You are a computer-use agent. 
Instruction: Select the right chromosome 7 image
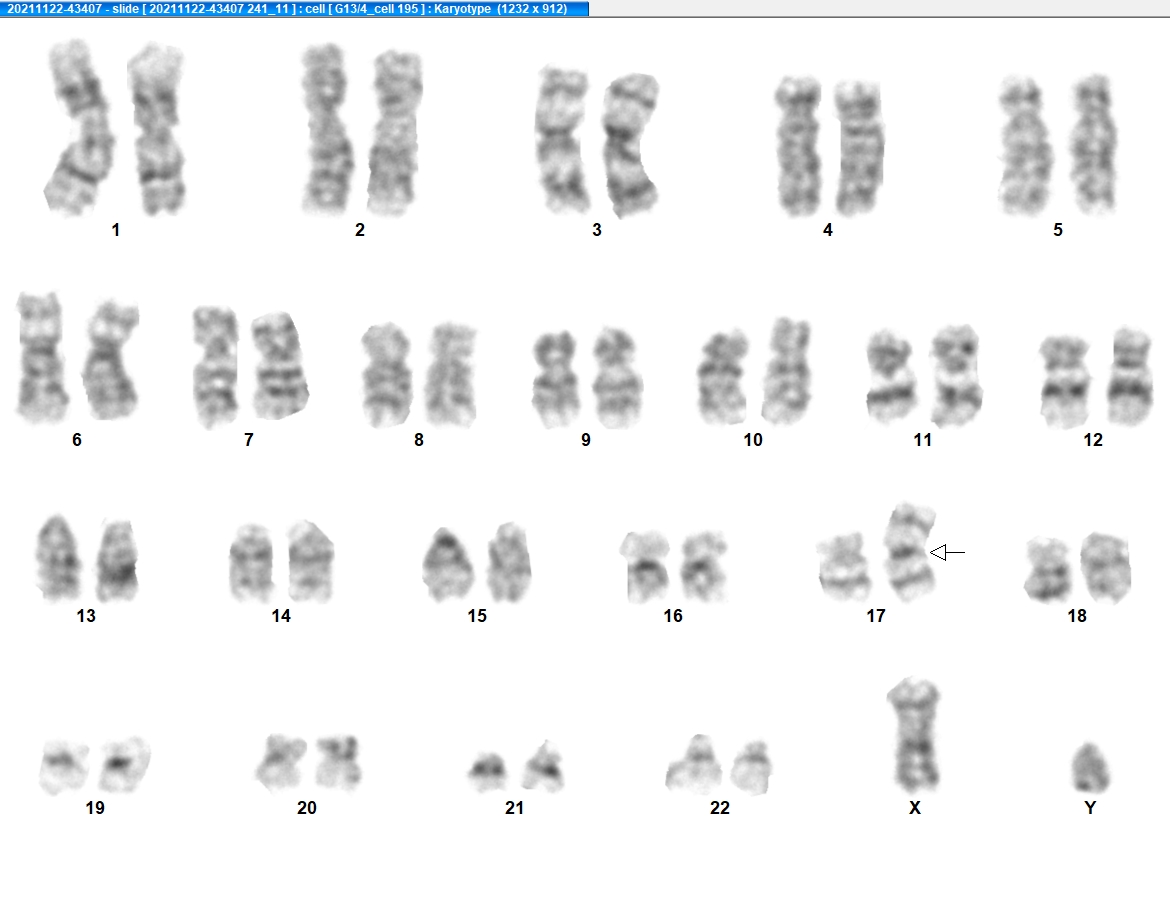coord(279,366)
